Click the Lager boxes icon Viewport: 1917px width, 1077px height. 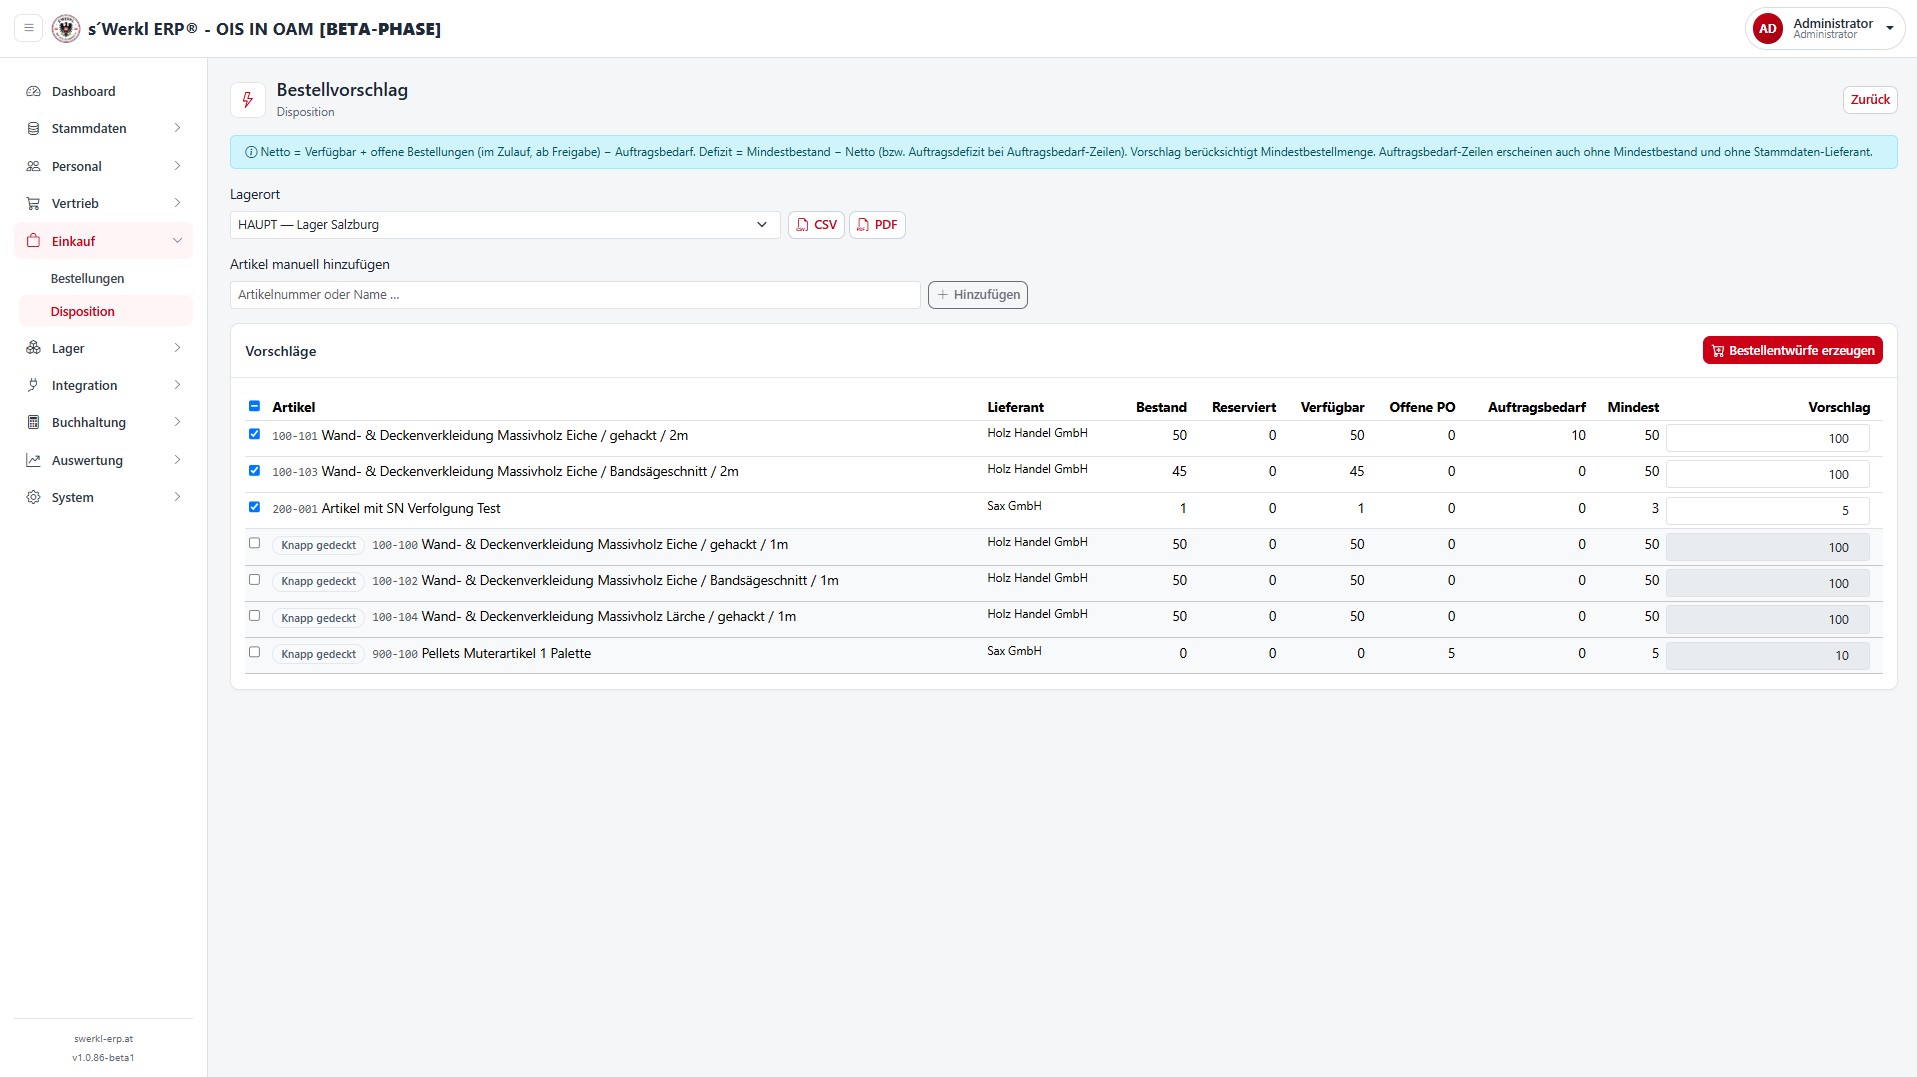coord(33,348)
